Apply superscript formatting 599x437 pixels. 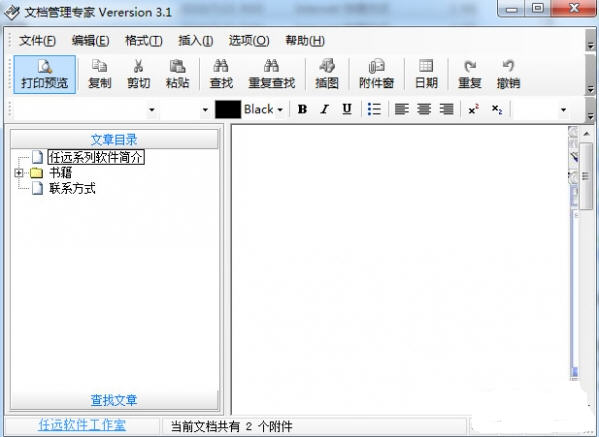point(473,109)
